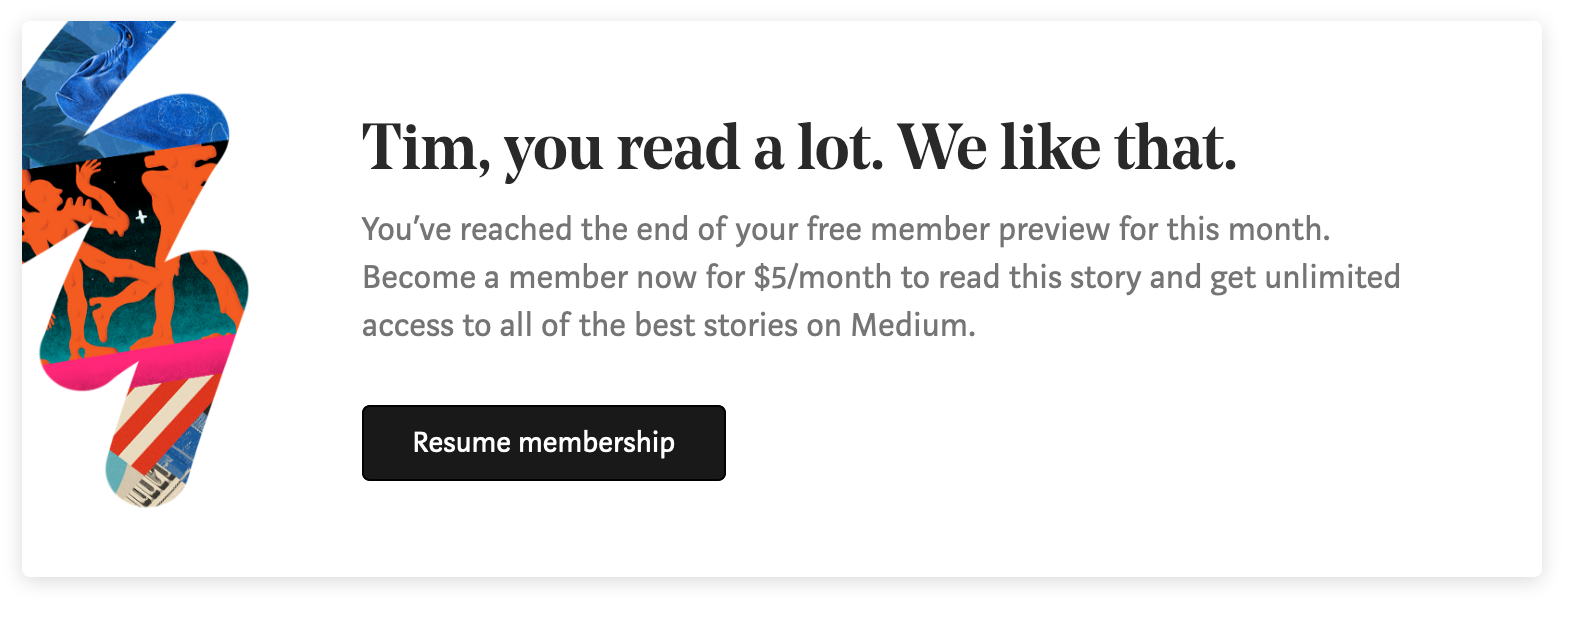Click the word "Medium" in the description
1570x634 pixels.
[x=912, y=325]
